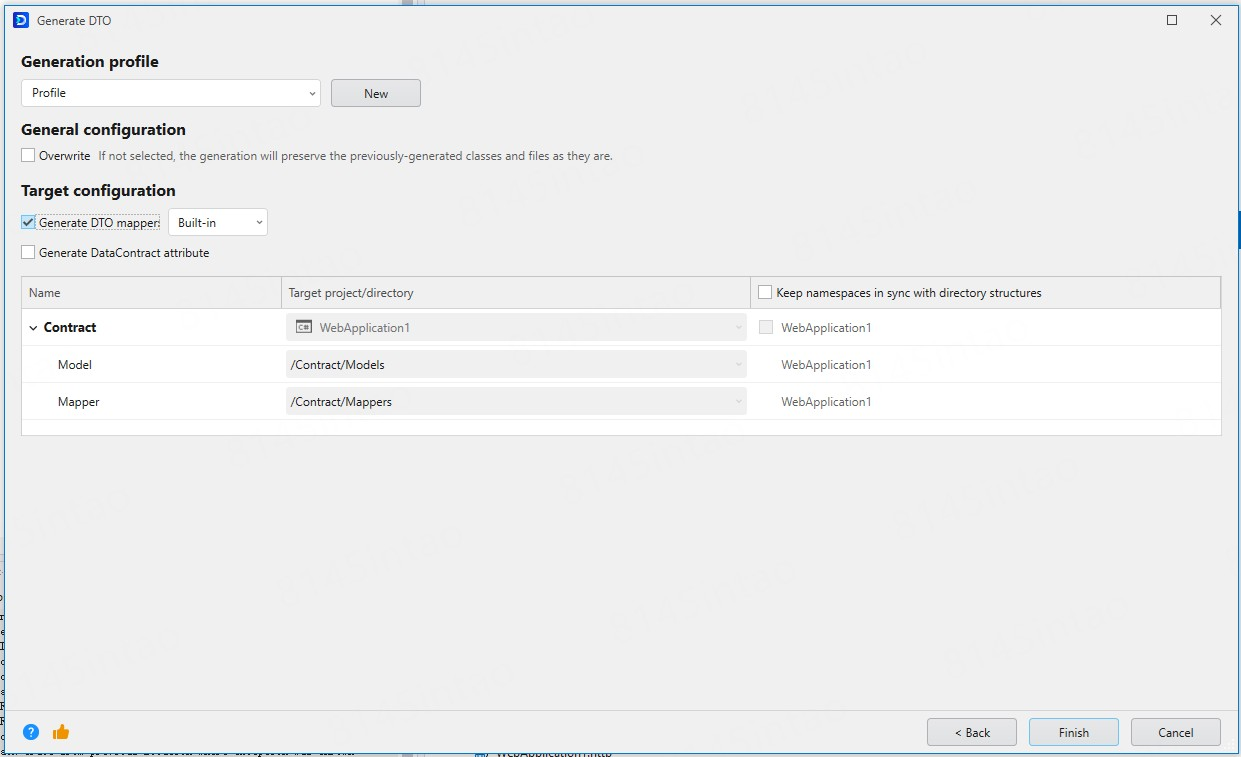
Task: Go to previous step with Back
Action: (971, 732)
